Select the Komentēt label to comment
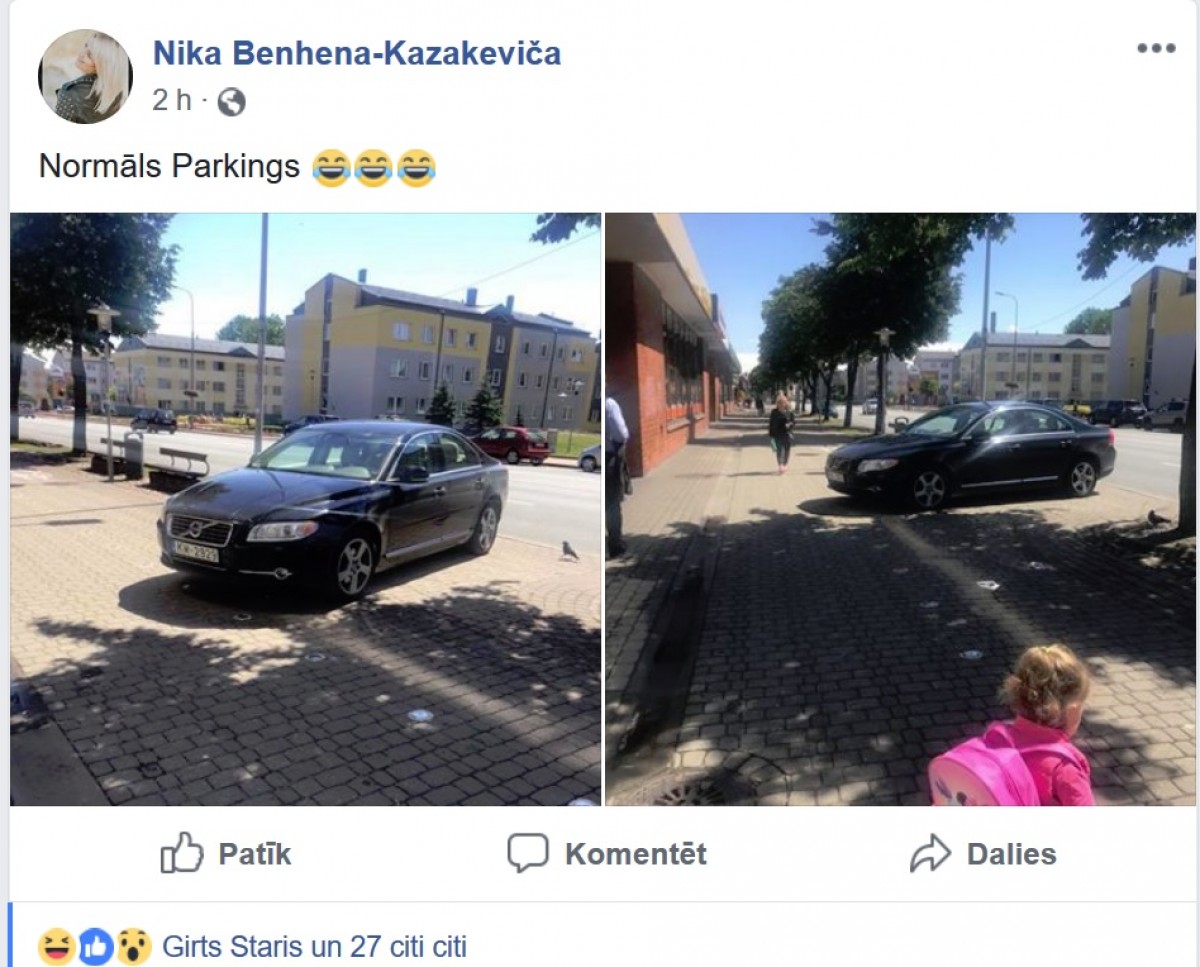This screenshot has height=967, width=1200. 636,854
